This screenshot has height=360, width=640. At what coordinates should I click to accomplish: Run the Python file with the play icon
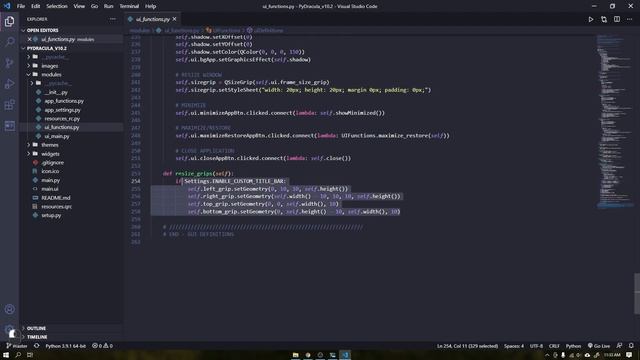(x=591, y=19)
